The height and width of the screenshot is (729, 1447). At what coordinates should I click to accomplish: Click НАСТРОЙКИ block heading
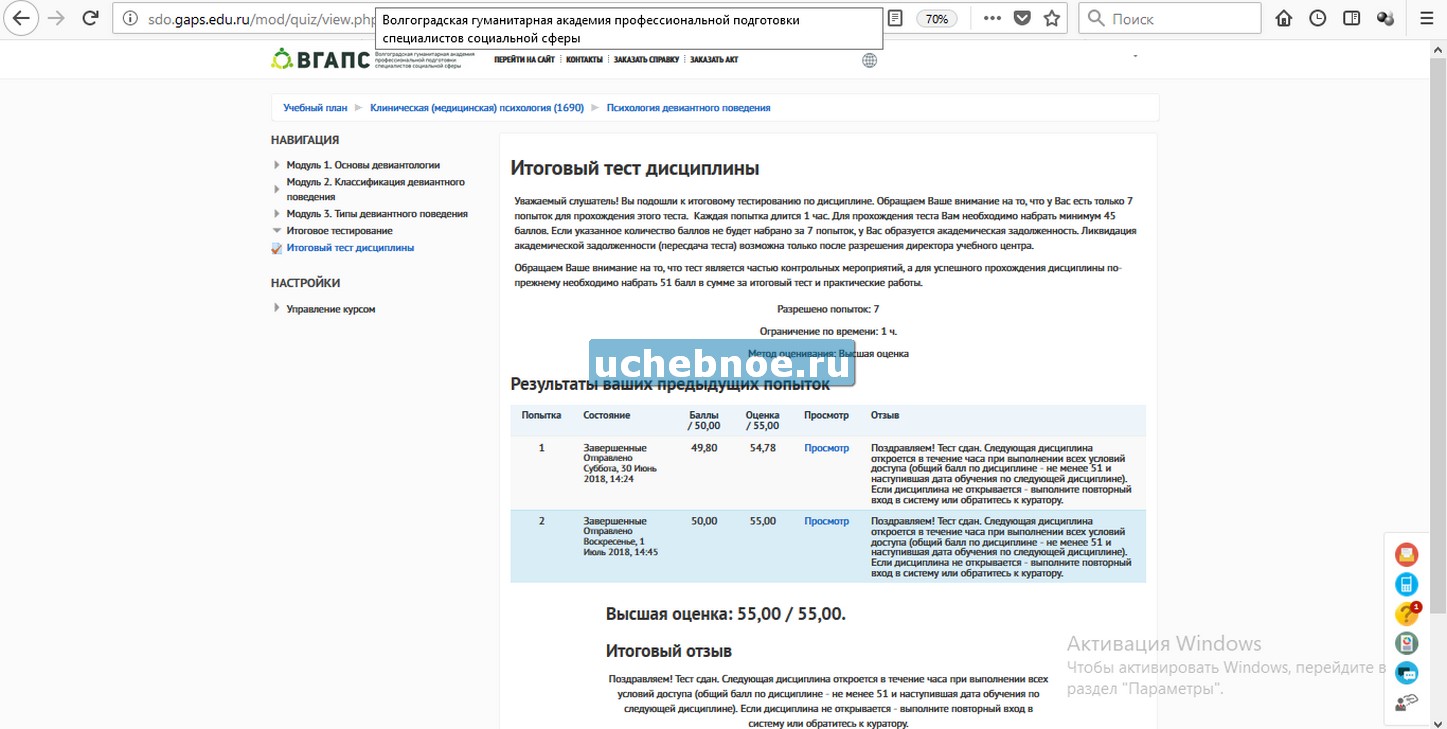click(x=306, y=283)
